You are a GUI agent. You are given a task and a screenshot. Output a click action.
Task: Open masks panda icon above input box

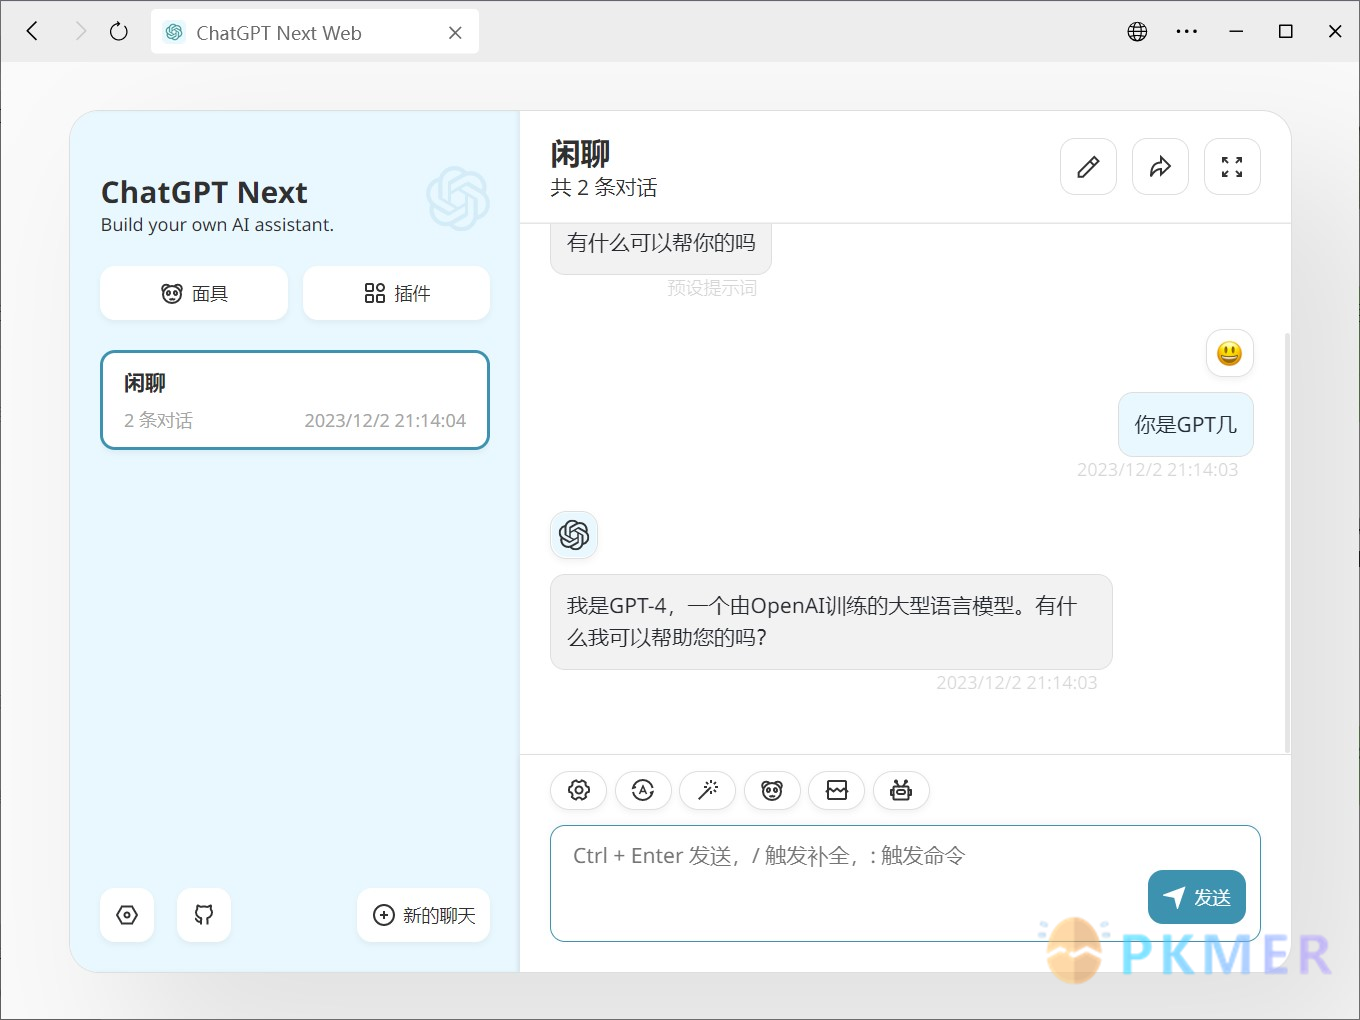[x=772, y=791]
